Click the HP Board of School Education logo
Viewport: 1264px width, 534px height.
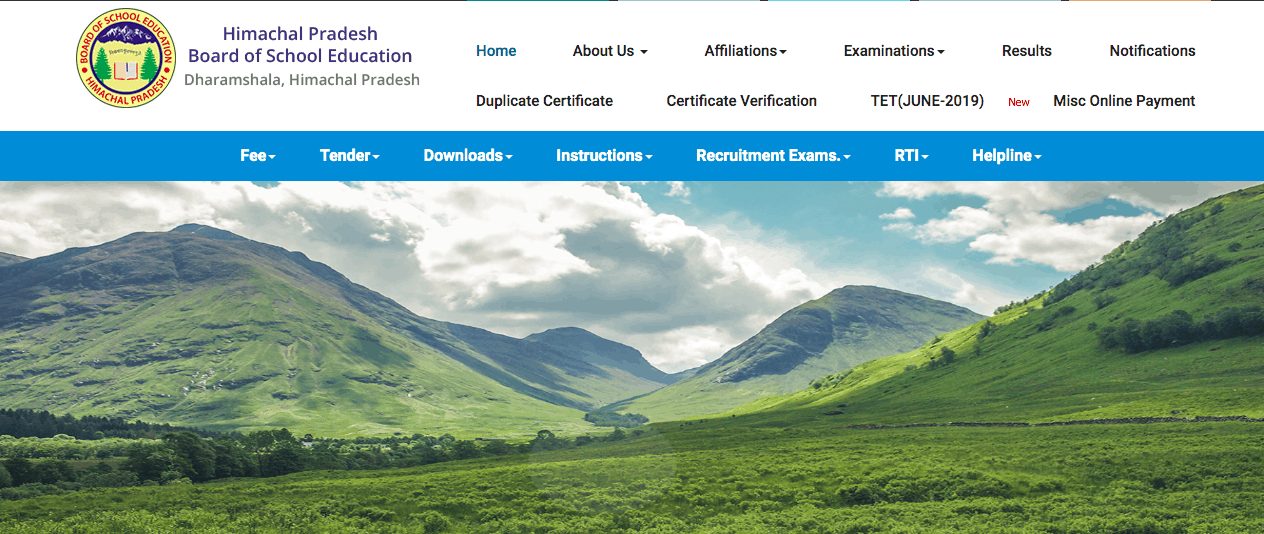coord(126,58)
